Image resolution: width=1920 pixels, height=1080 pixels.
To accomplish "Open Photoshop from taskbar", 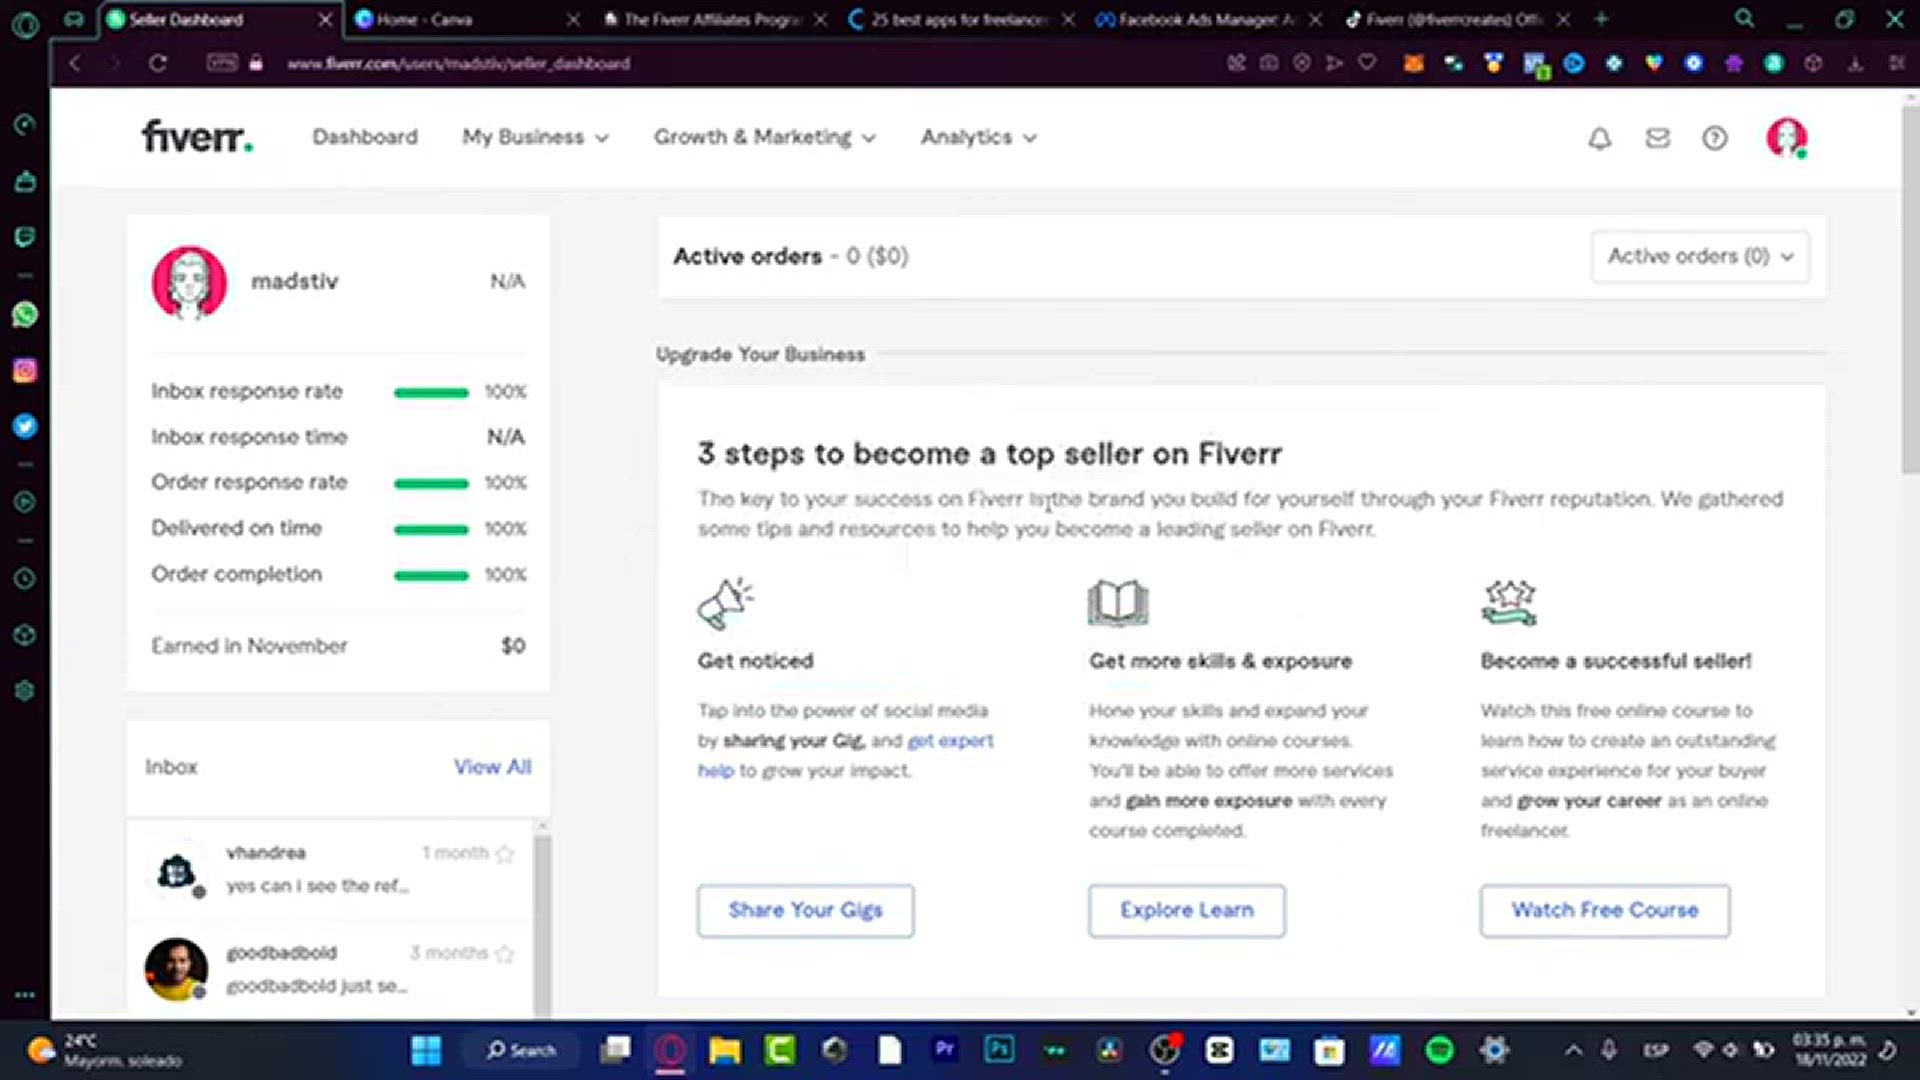I will pyautogui.click(x=999, y=1049).
